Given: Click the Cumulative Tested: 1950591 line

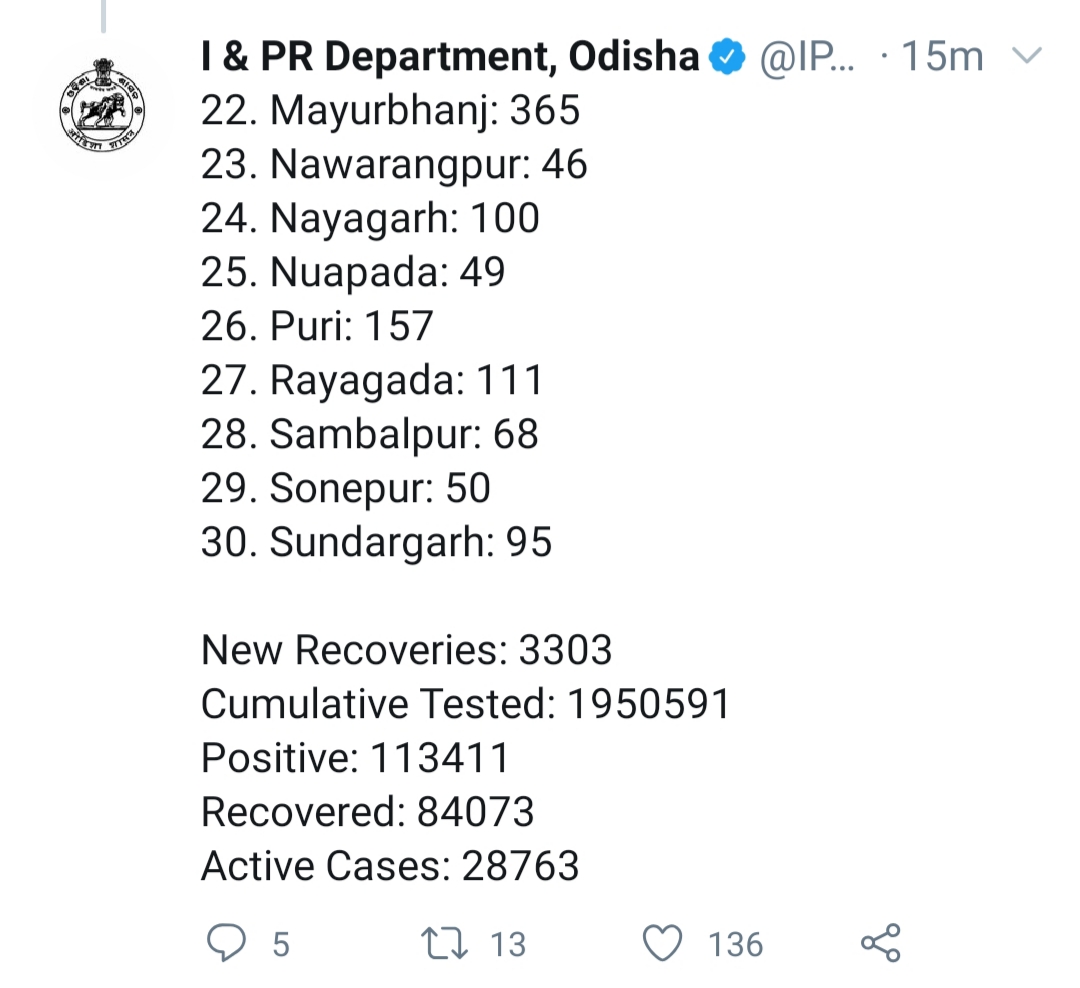Looking at the screenshot, I should (x=465, y=705).
